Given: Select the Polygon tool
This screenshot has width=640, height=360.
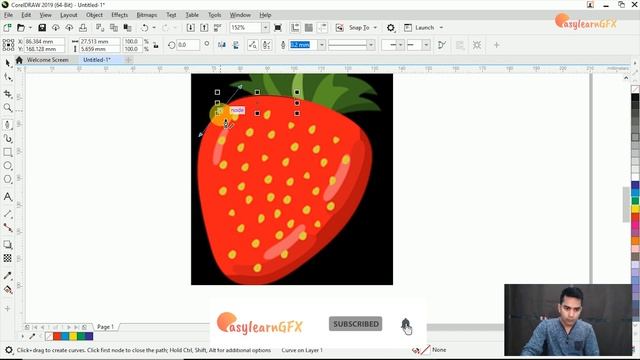Looking at the screenshot, I should tap(7, 179).
